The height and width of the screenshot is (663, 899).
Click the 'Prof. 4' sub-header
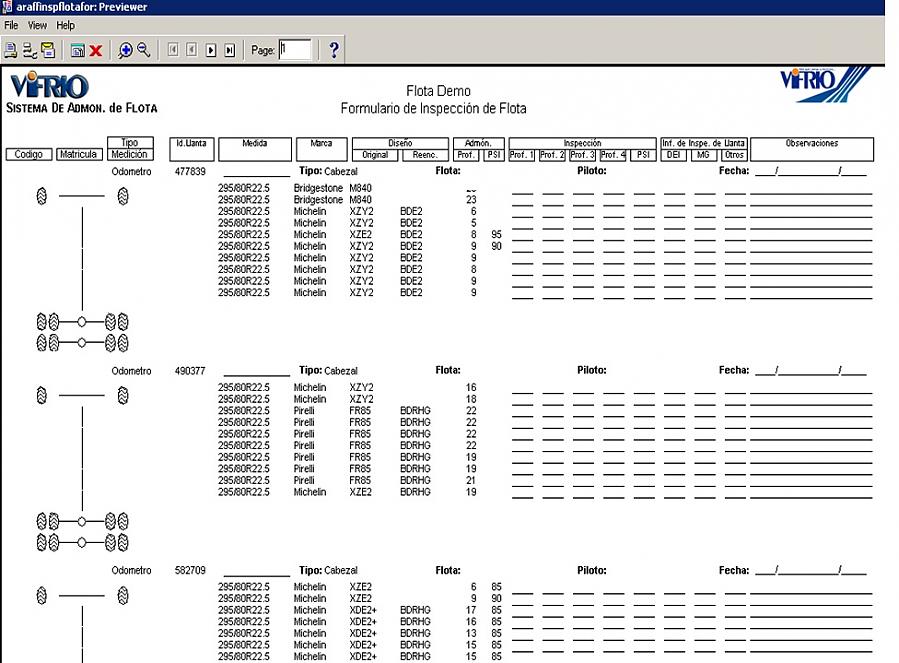click(x=613, y=155)
